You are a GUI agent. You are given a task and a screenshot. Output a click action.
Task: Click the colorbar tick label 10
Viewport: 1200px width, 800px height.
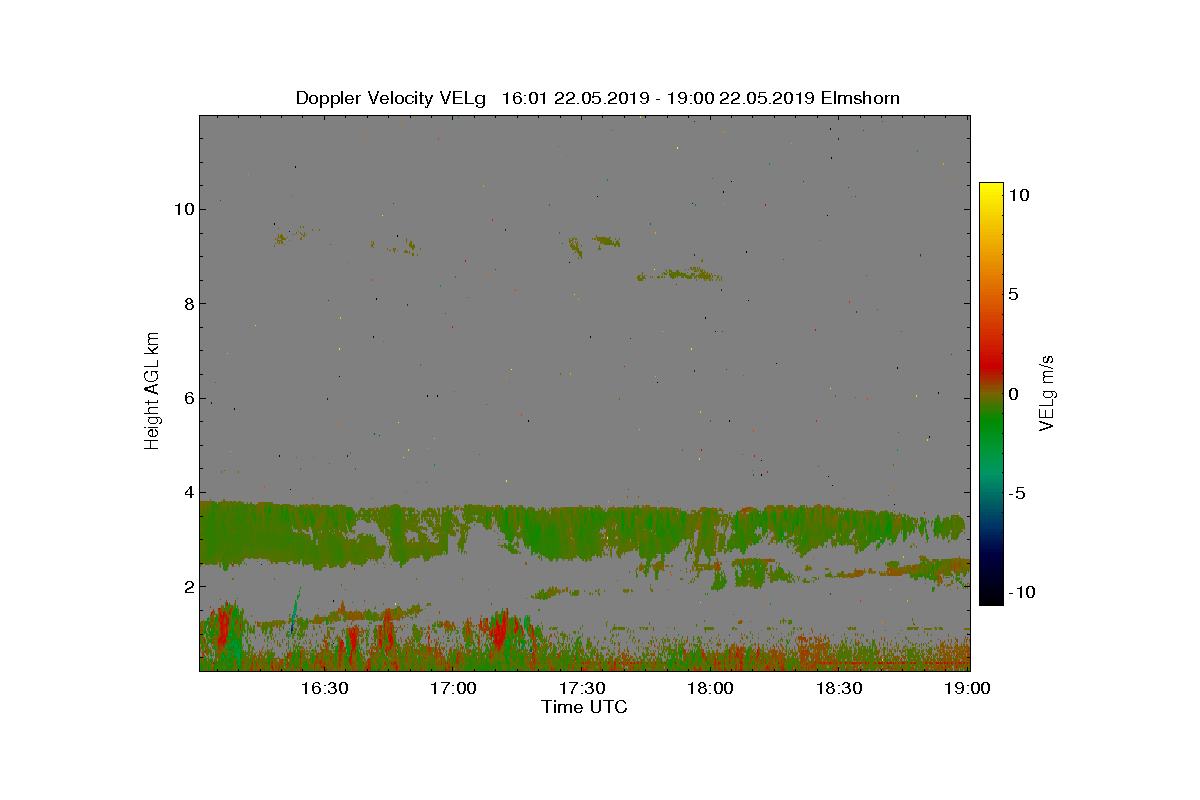pyautogui.click(x=1019, y=196)
